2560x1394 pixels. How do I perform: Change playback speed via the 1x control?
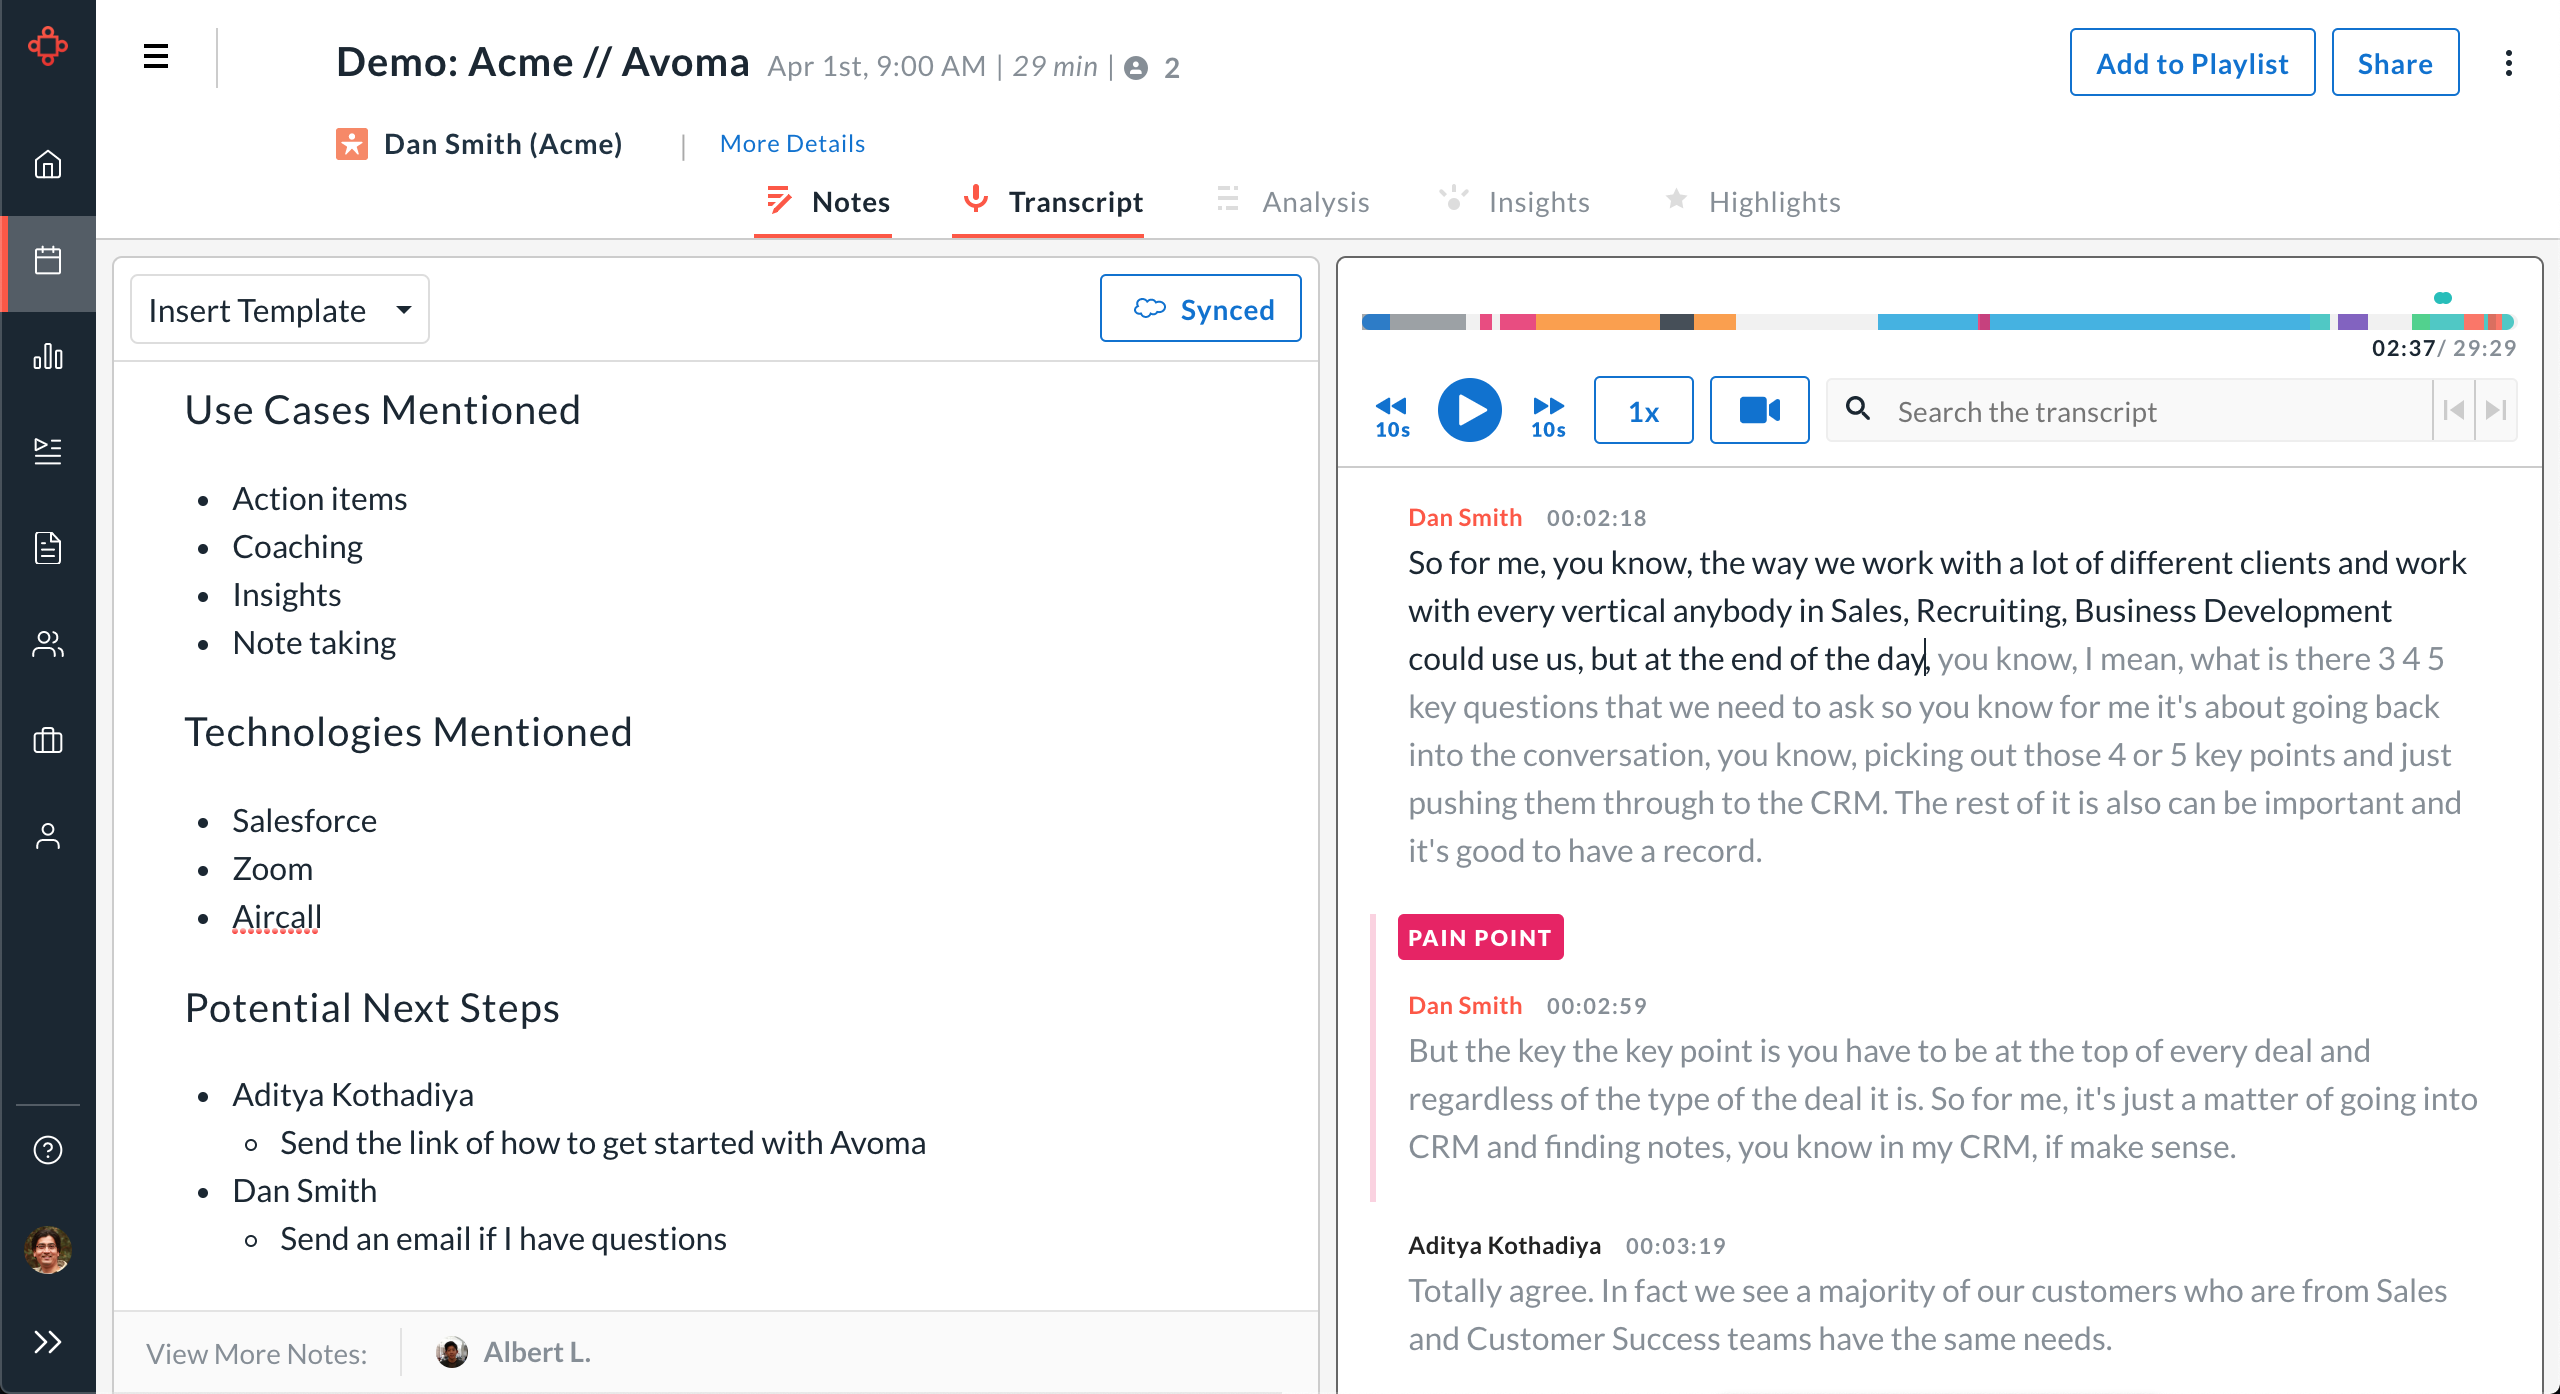[x=1643, y=410]
